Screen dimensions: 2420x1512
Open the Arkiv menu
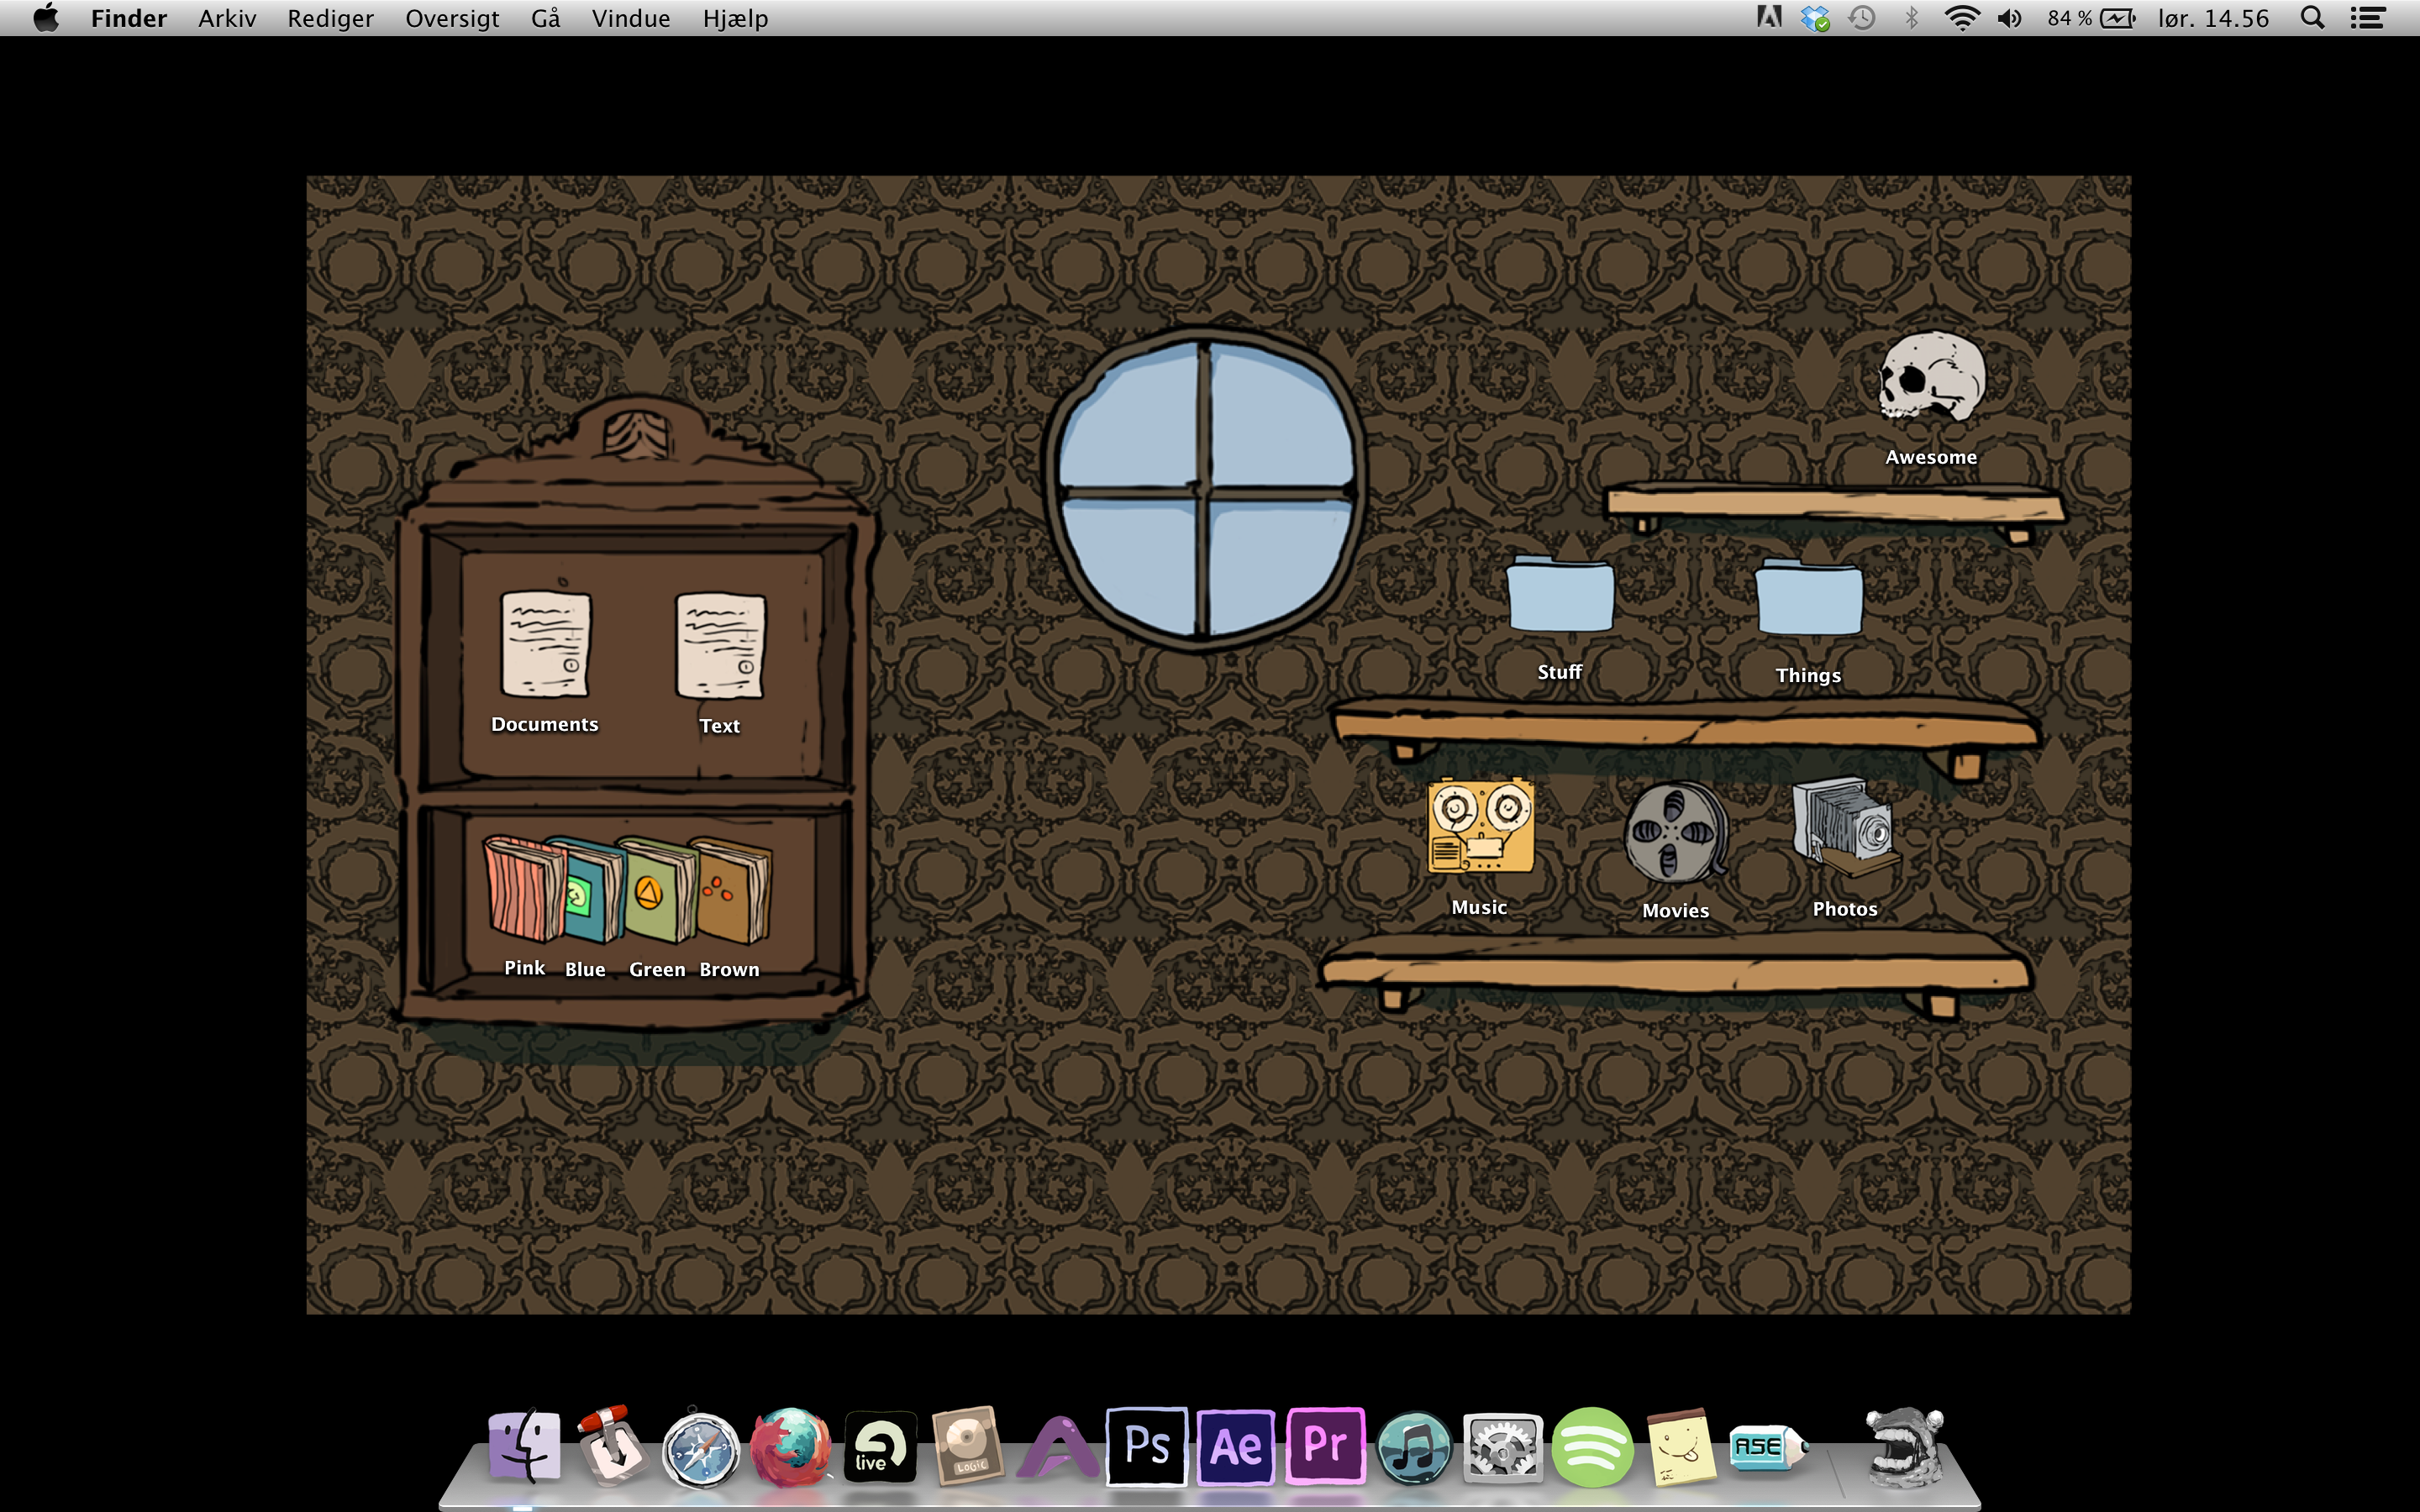(x=227, y=18)
